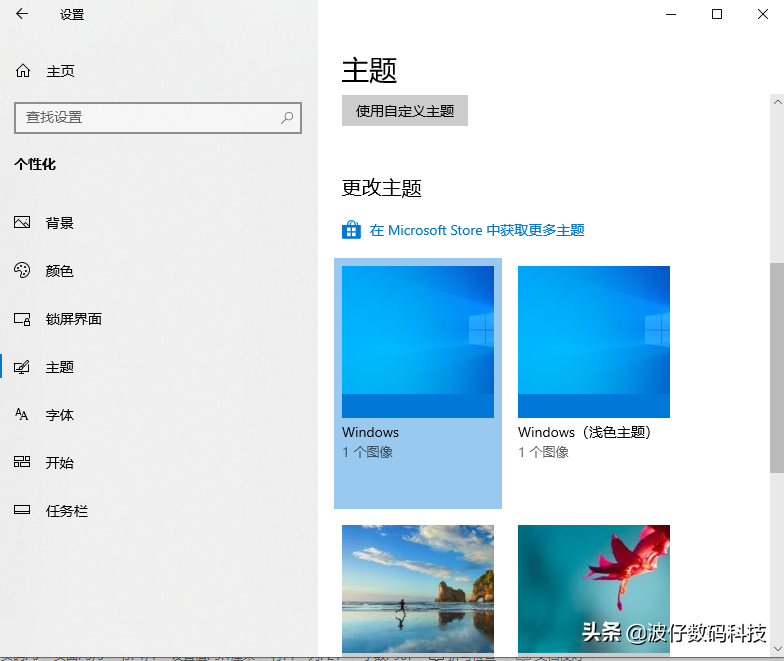
Task: Click 使用自定义主题 button
Action: click(x=404, y=110)
